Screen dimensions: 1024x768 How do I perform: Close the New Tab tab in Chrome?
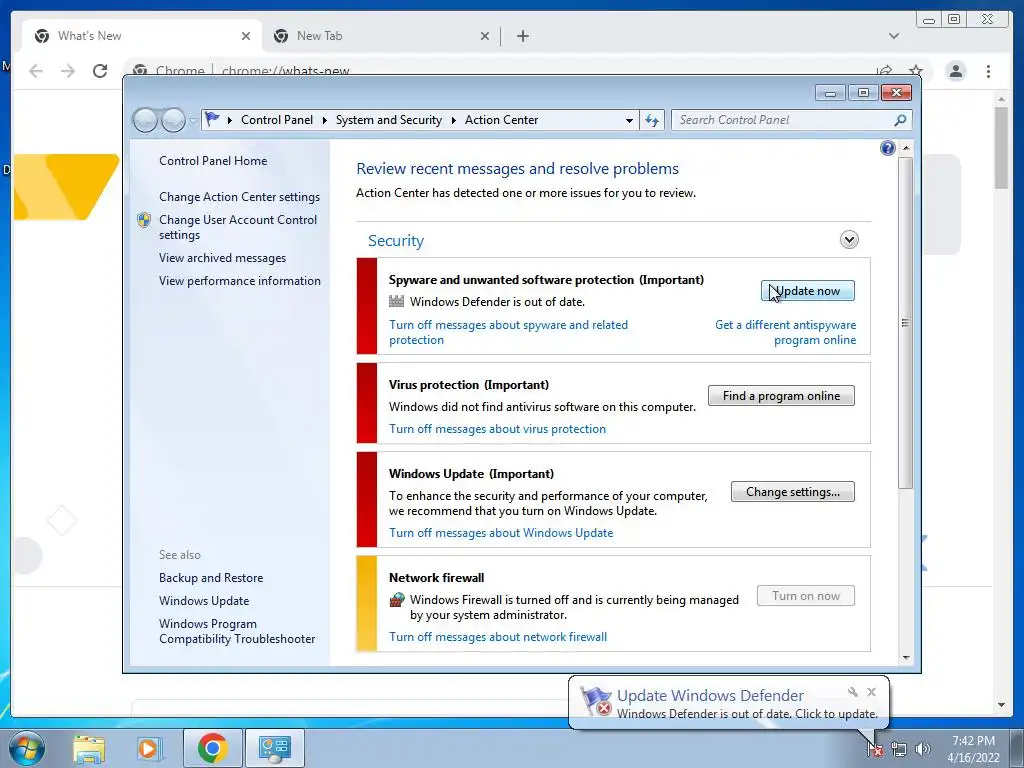click(x=485, y=36)
